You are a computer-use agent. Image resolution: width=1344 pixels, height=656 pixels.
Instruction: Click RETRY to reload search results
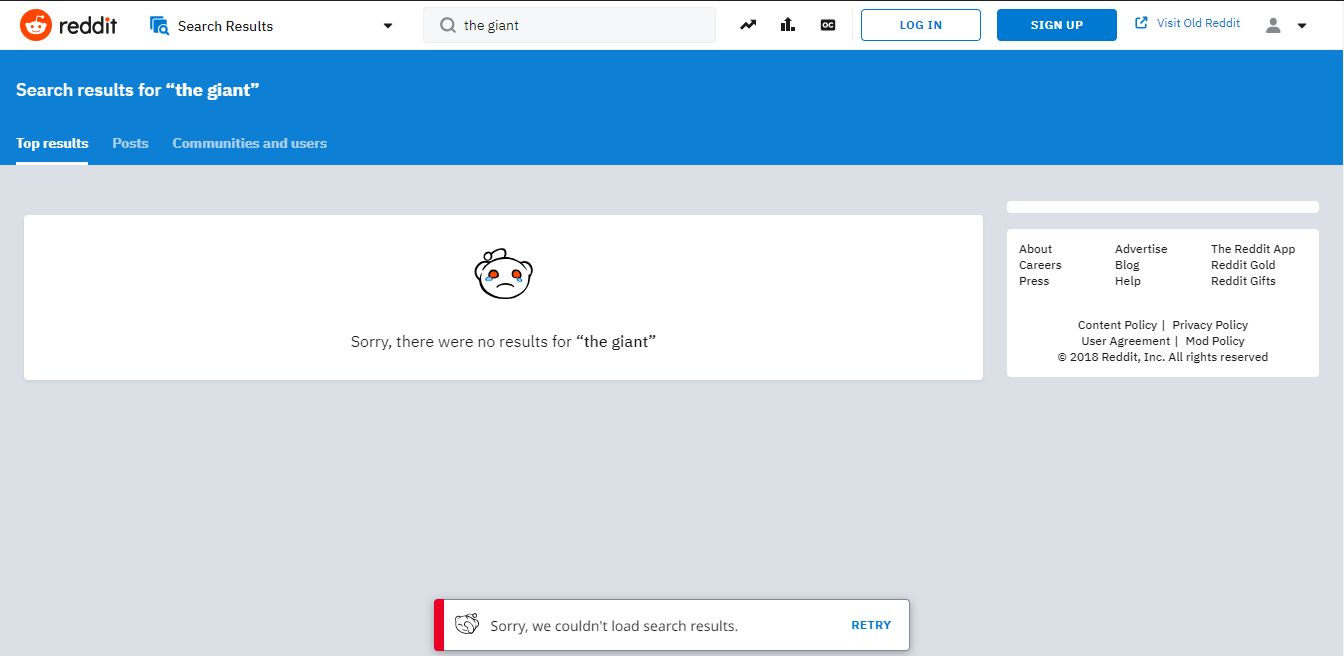(870, 624)
